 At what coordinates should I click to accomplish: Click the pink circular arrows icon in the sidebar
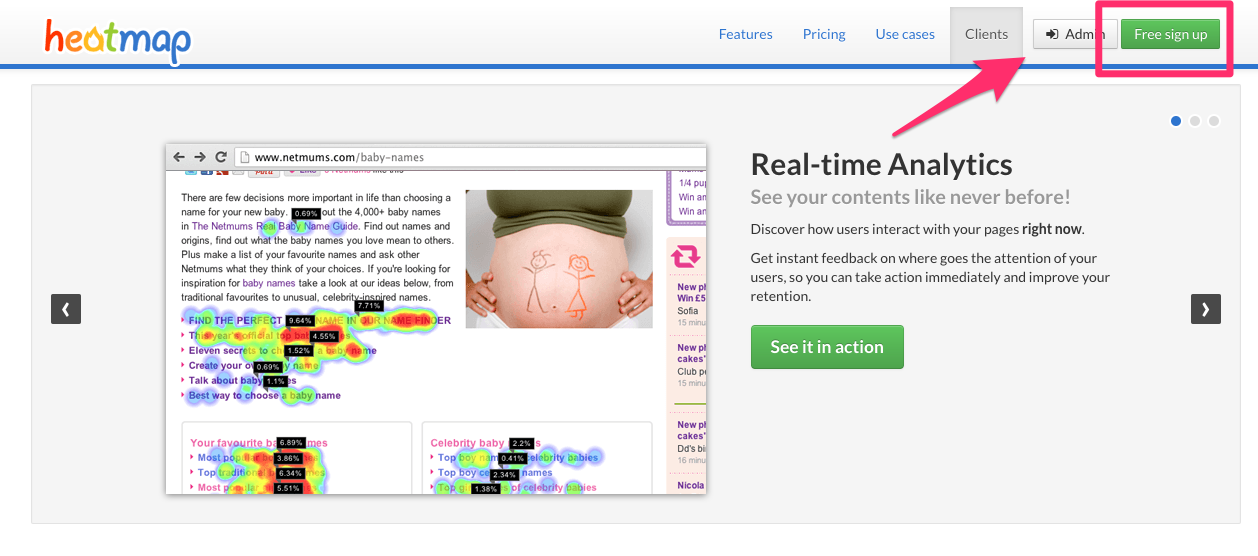coord(687,257)
